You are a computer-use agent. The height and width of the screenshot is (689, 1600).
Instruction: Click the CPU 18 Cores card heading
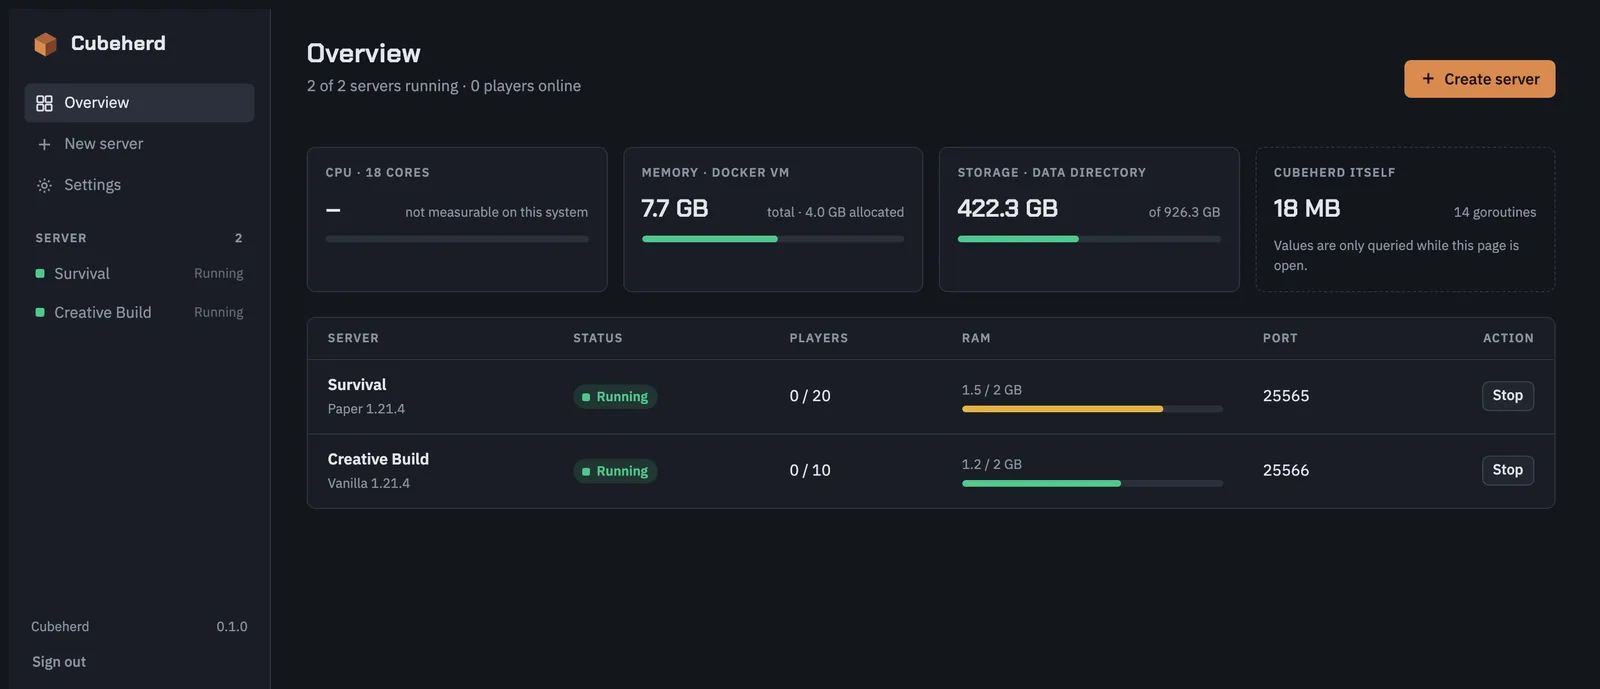[x=378, y=173]
